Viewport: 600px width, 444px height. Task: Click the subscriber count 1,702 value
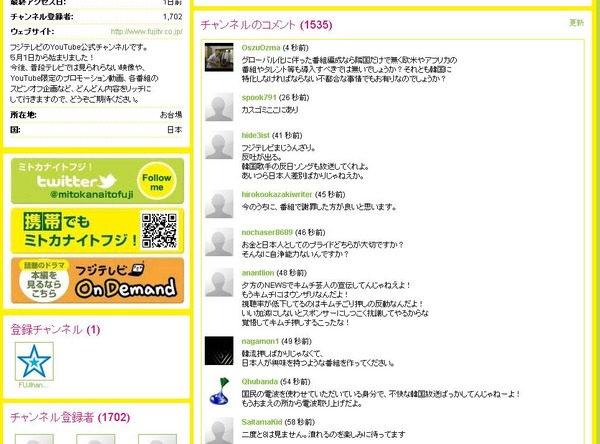point(173,16)
